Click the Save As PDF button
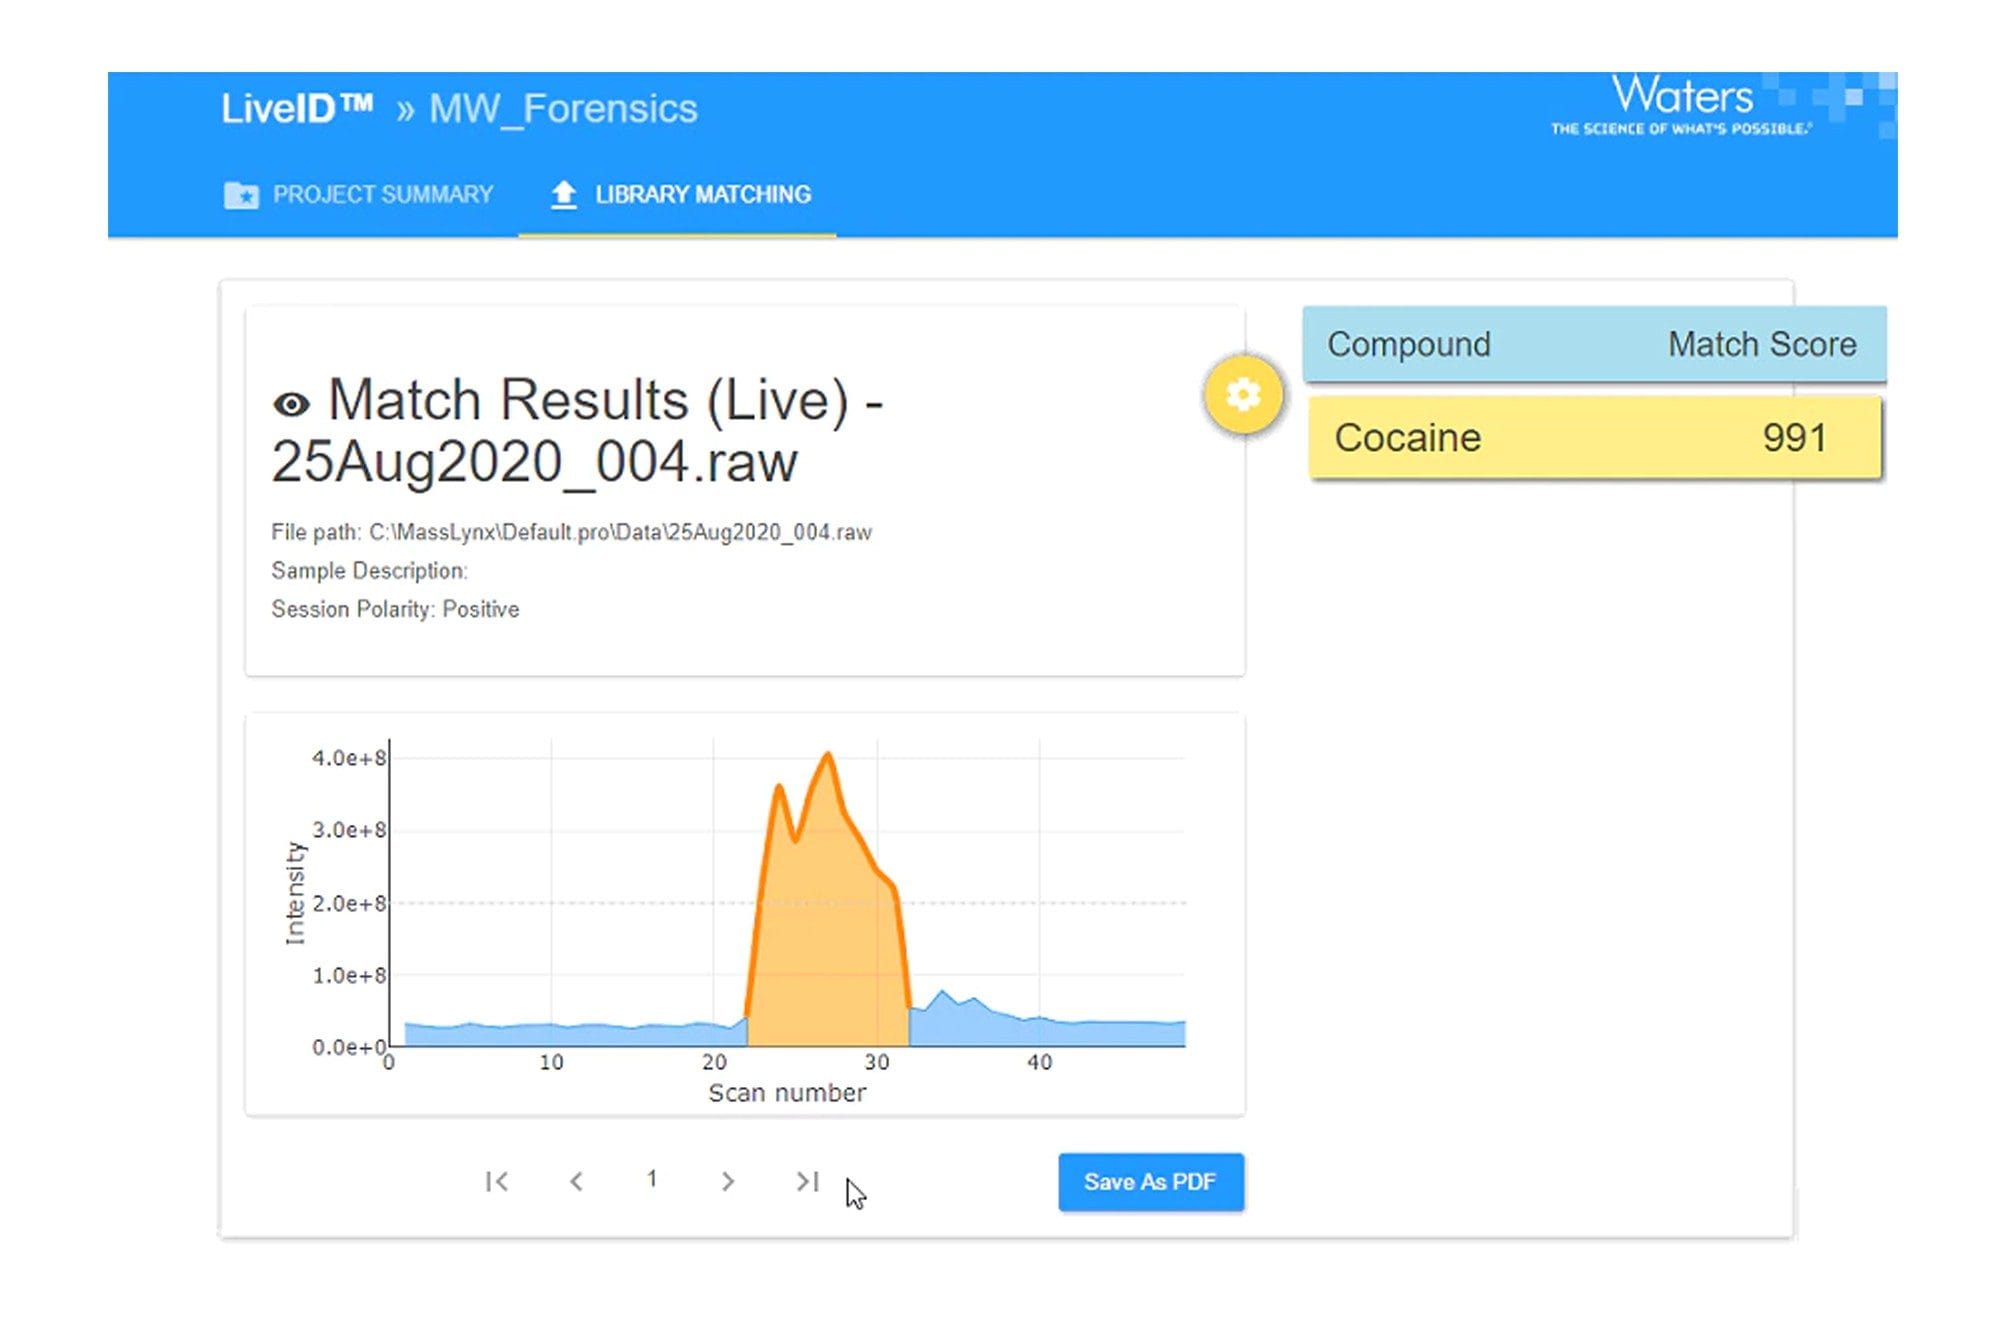 pyautogui.click(x=1151, y=1182)
